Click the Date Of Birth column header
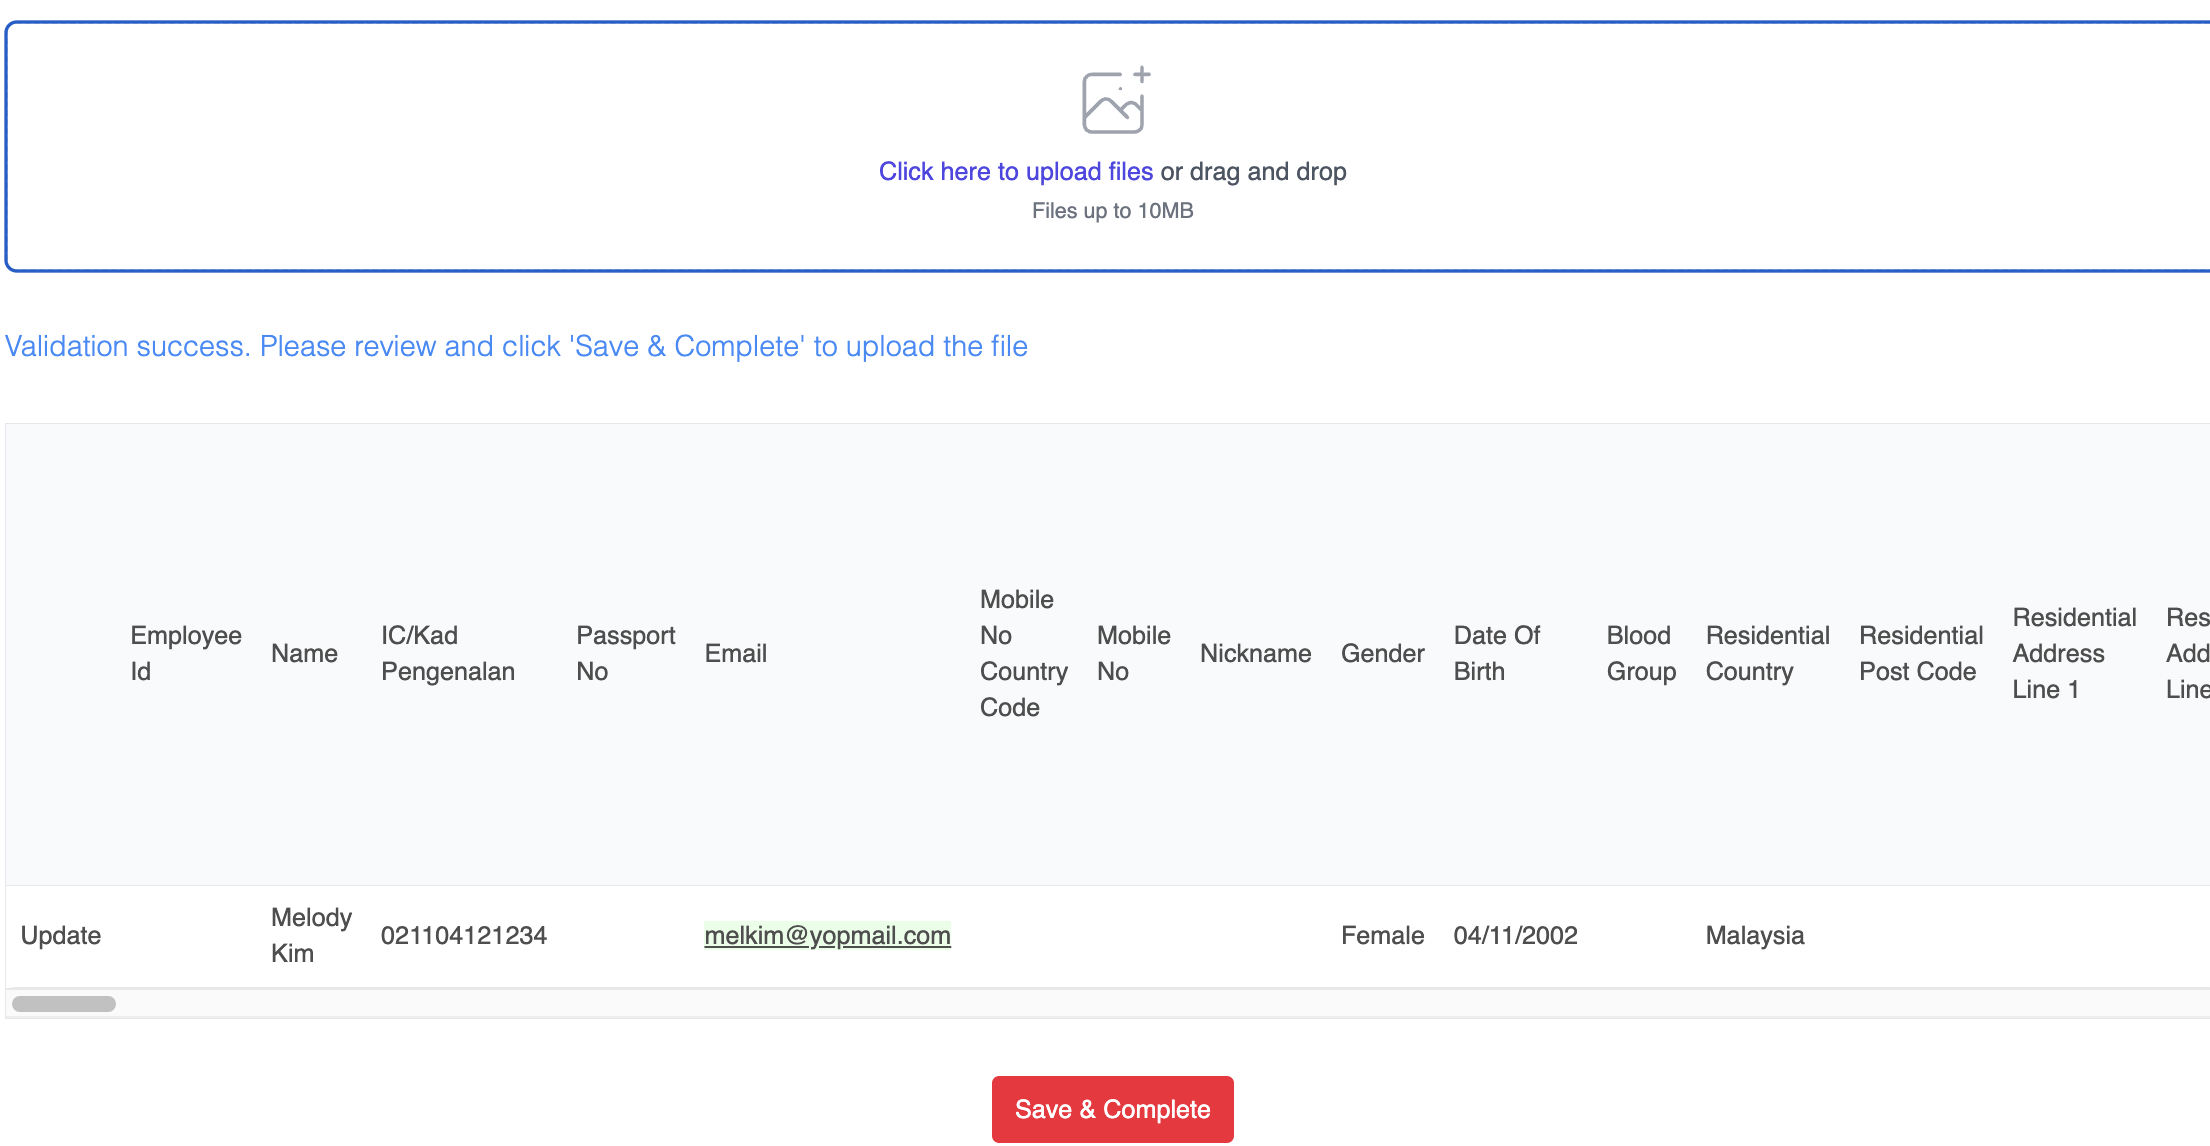The width and height of the screenshot is (2210, 1146). point(1496,653)
